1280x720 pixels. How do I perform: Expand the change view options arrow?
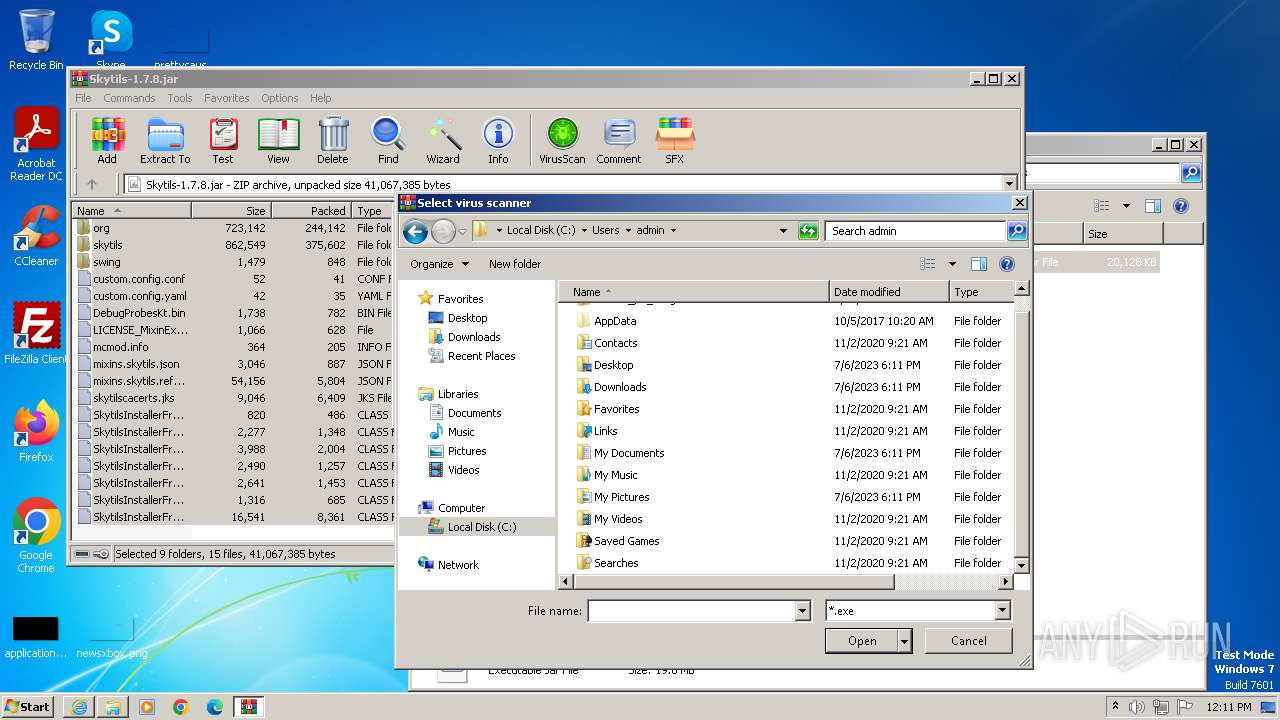pos(952,264)
